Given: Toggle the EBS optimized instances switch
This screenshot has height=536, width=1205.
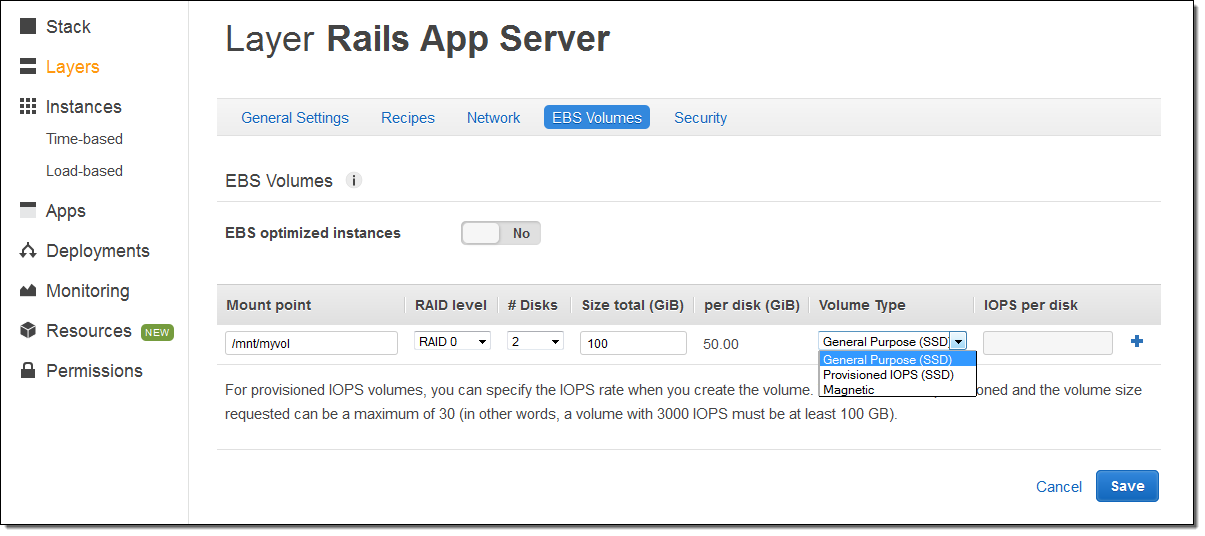Looking at the screenshot, I should [x=500, y=233].
